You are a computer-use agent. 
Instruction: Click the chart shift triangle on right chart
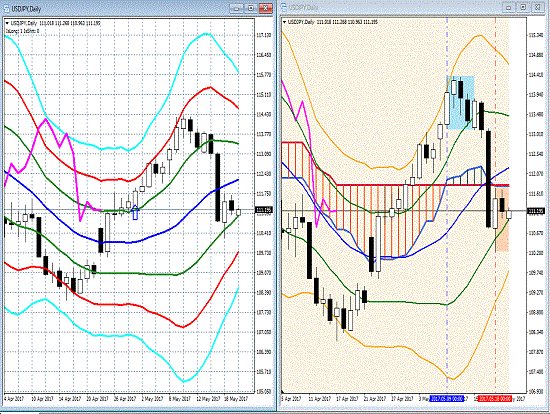283,391
